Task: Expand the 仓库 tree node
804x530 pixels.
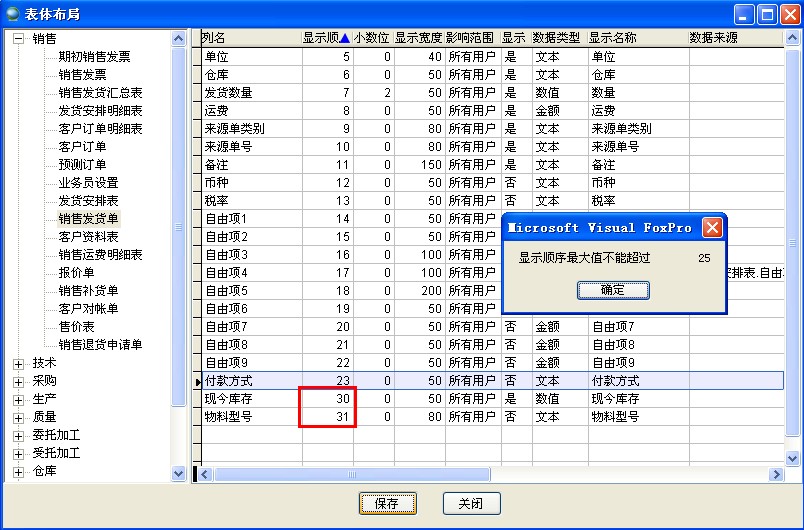Action: [x=18, y=471]
